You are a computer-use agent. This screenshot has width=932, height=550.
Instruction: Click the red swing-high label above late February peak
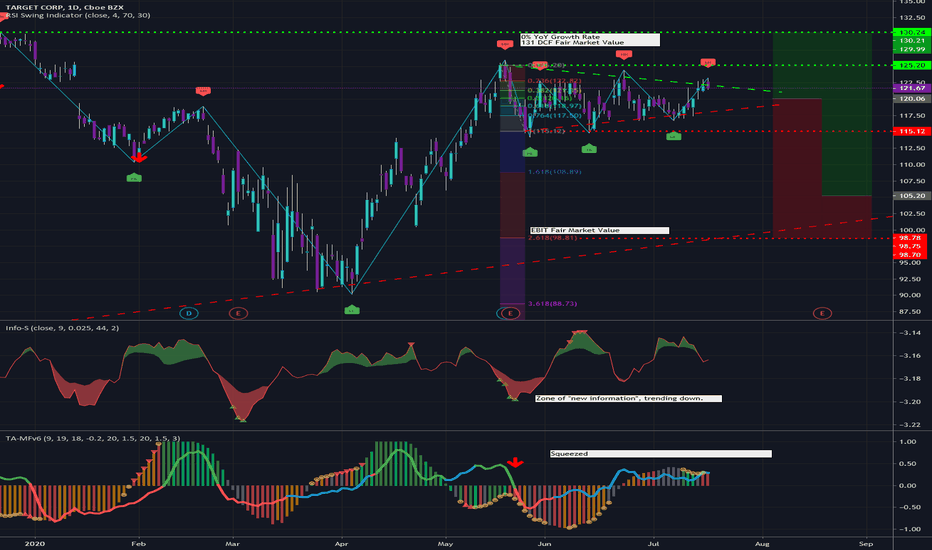tap(203, 91)
